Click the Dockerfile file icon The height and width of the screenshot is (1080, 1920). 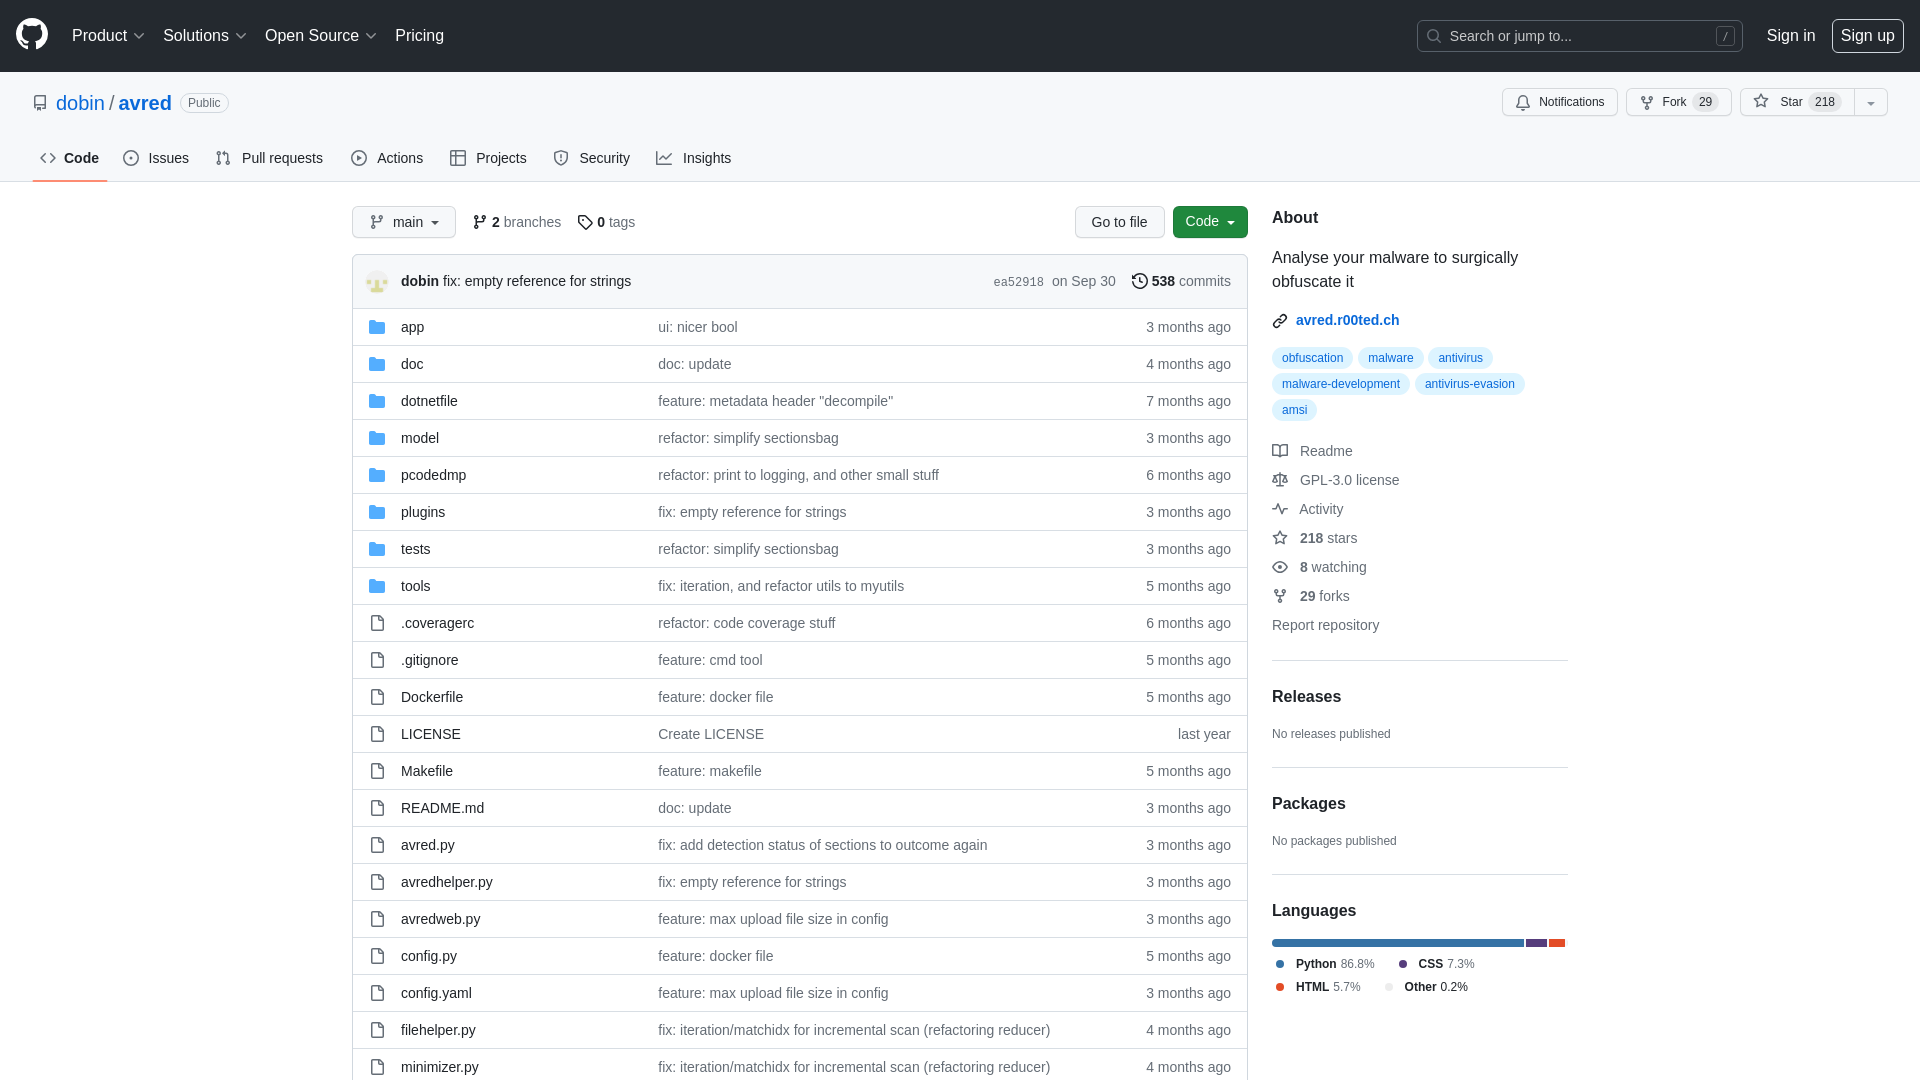(x=377, y=697)
